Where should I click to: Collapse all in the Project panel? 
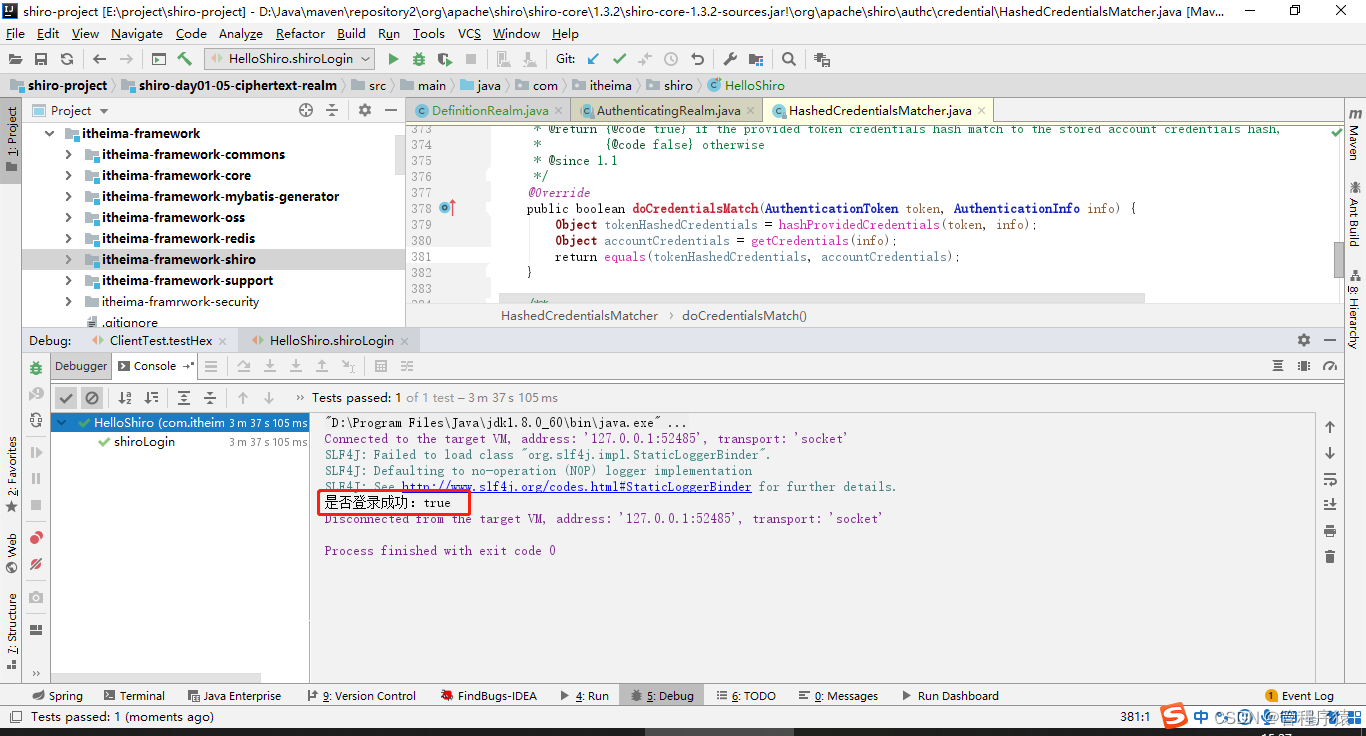pyautogui.click(x=333, y=110)
